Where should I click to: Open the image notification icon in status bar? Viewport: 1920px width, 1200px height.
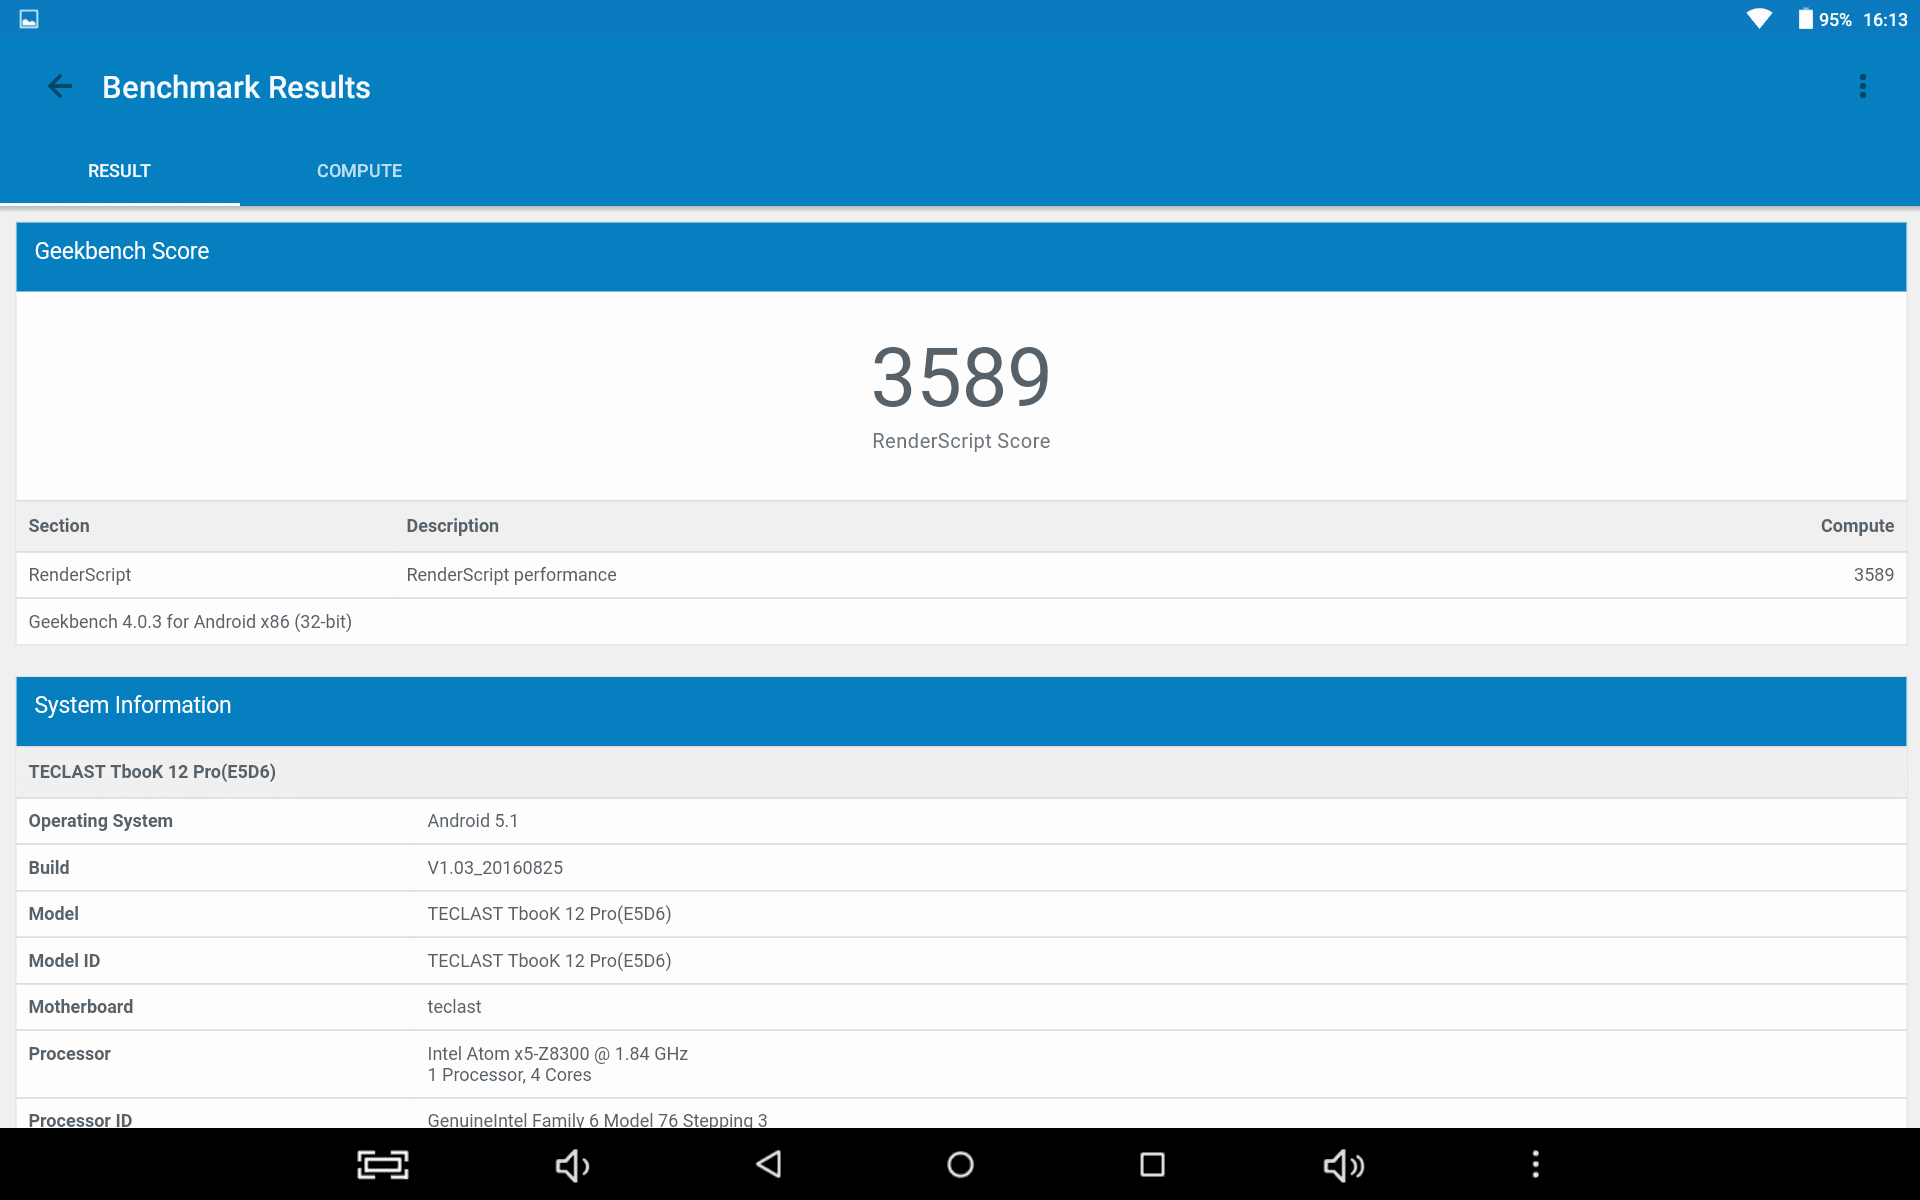click(29, 19)
